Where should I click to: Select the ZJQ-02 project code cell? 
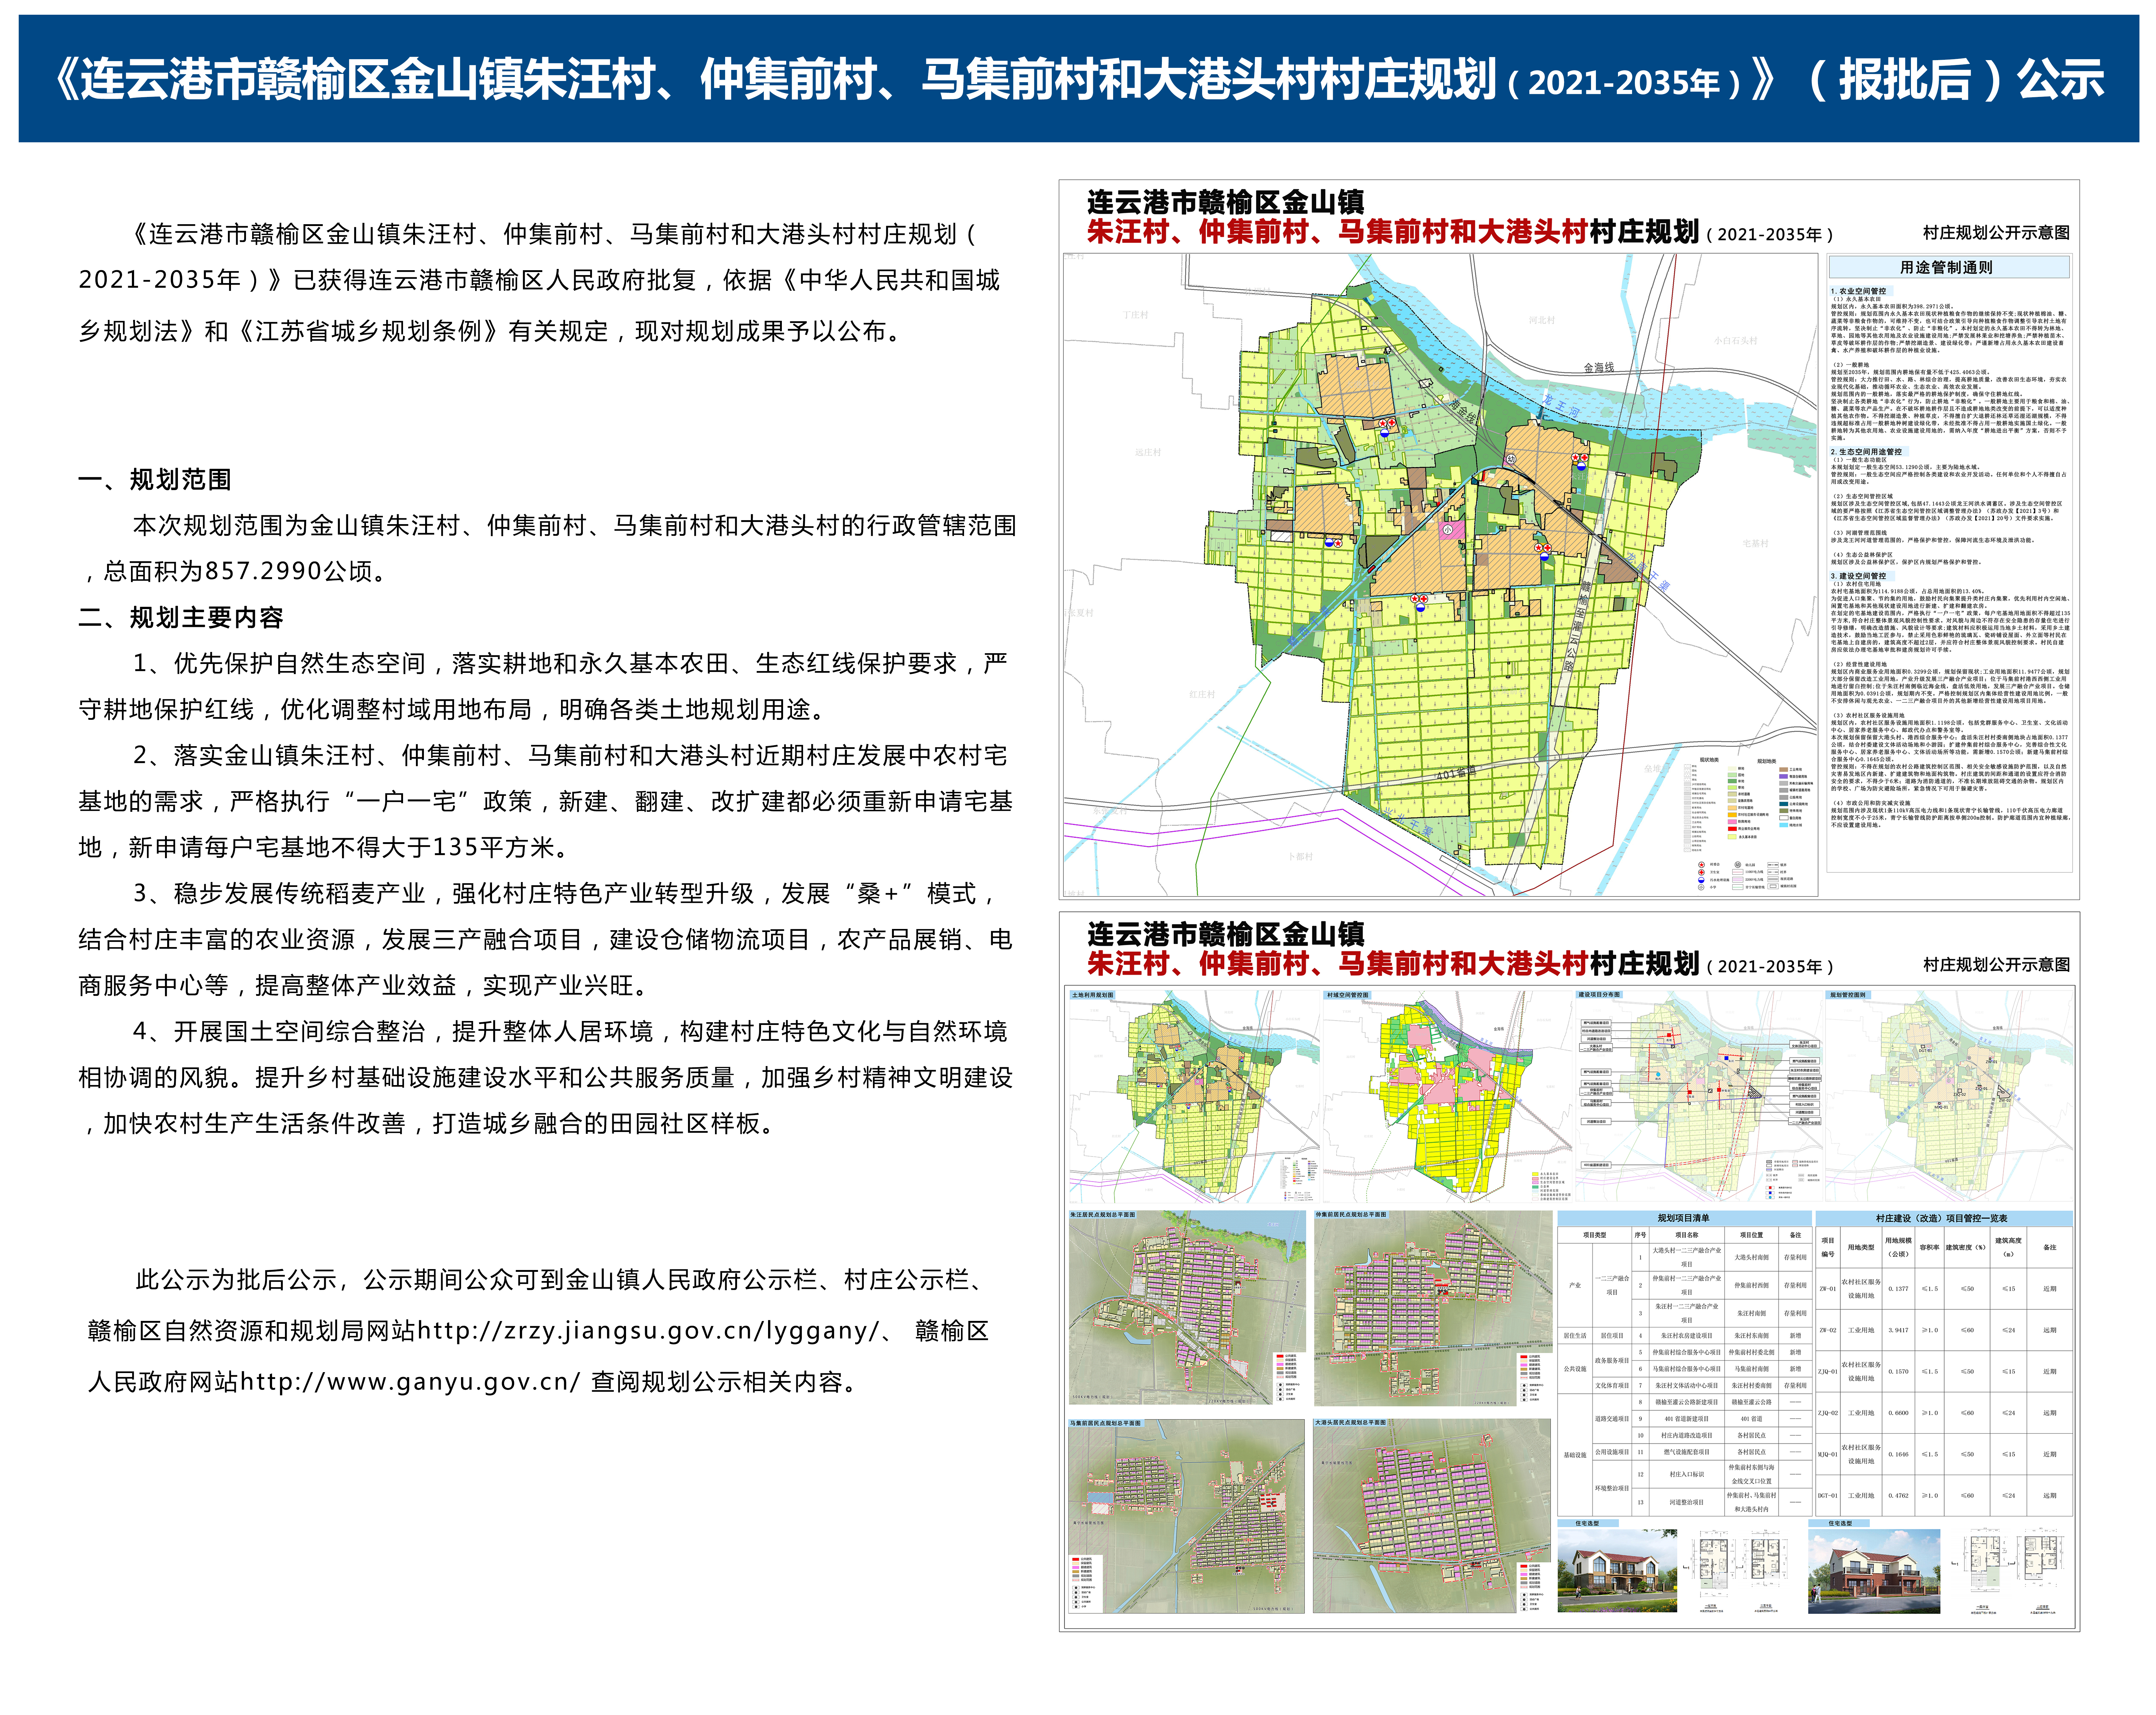tap(1828, 1413)
